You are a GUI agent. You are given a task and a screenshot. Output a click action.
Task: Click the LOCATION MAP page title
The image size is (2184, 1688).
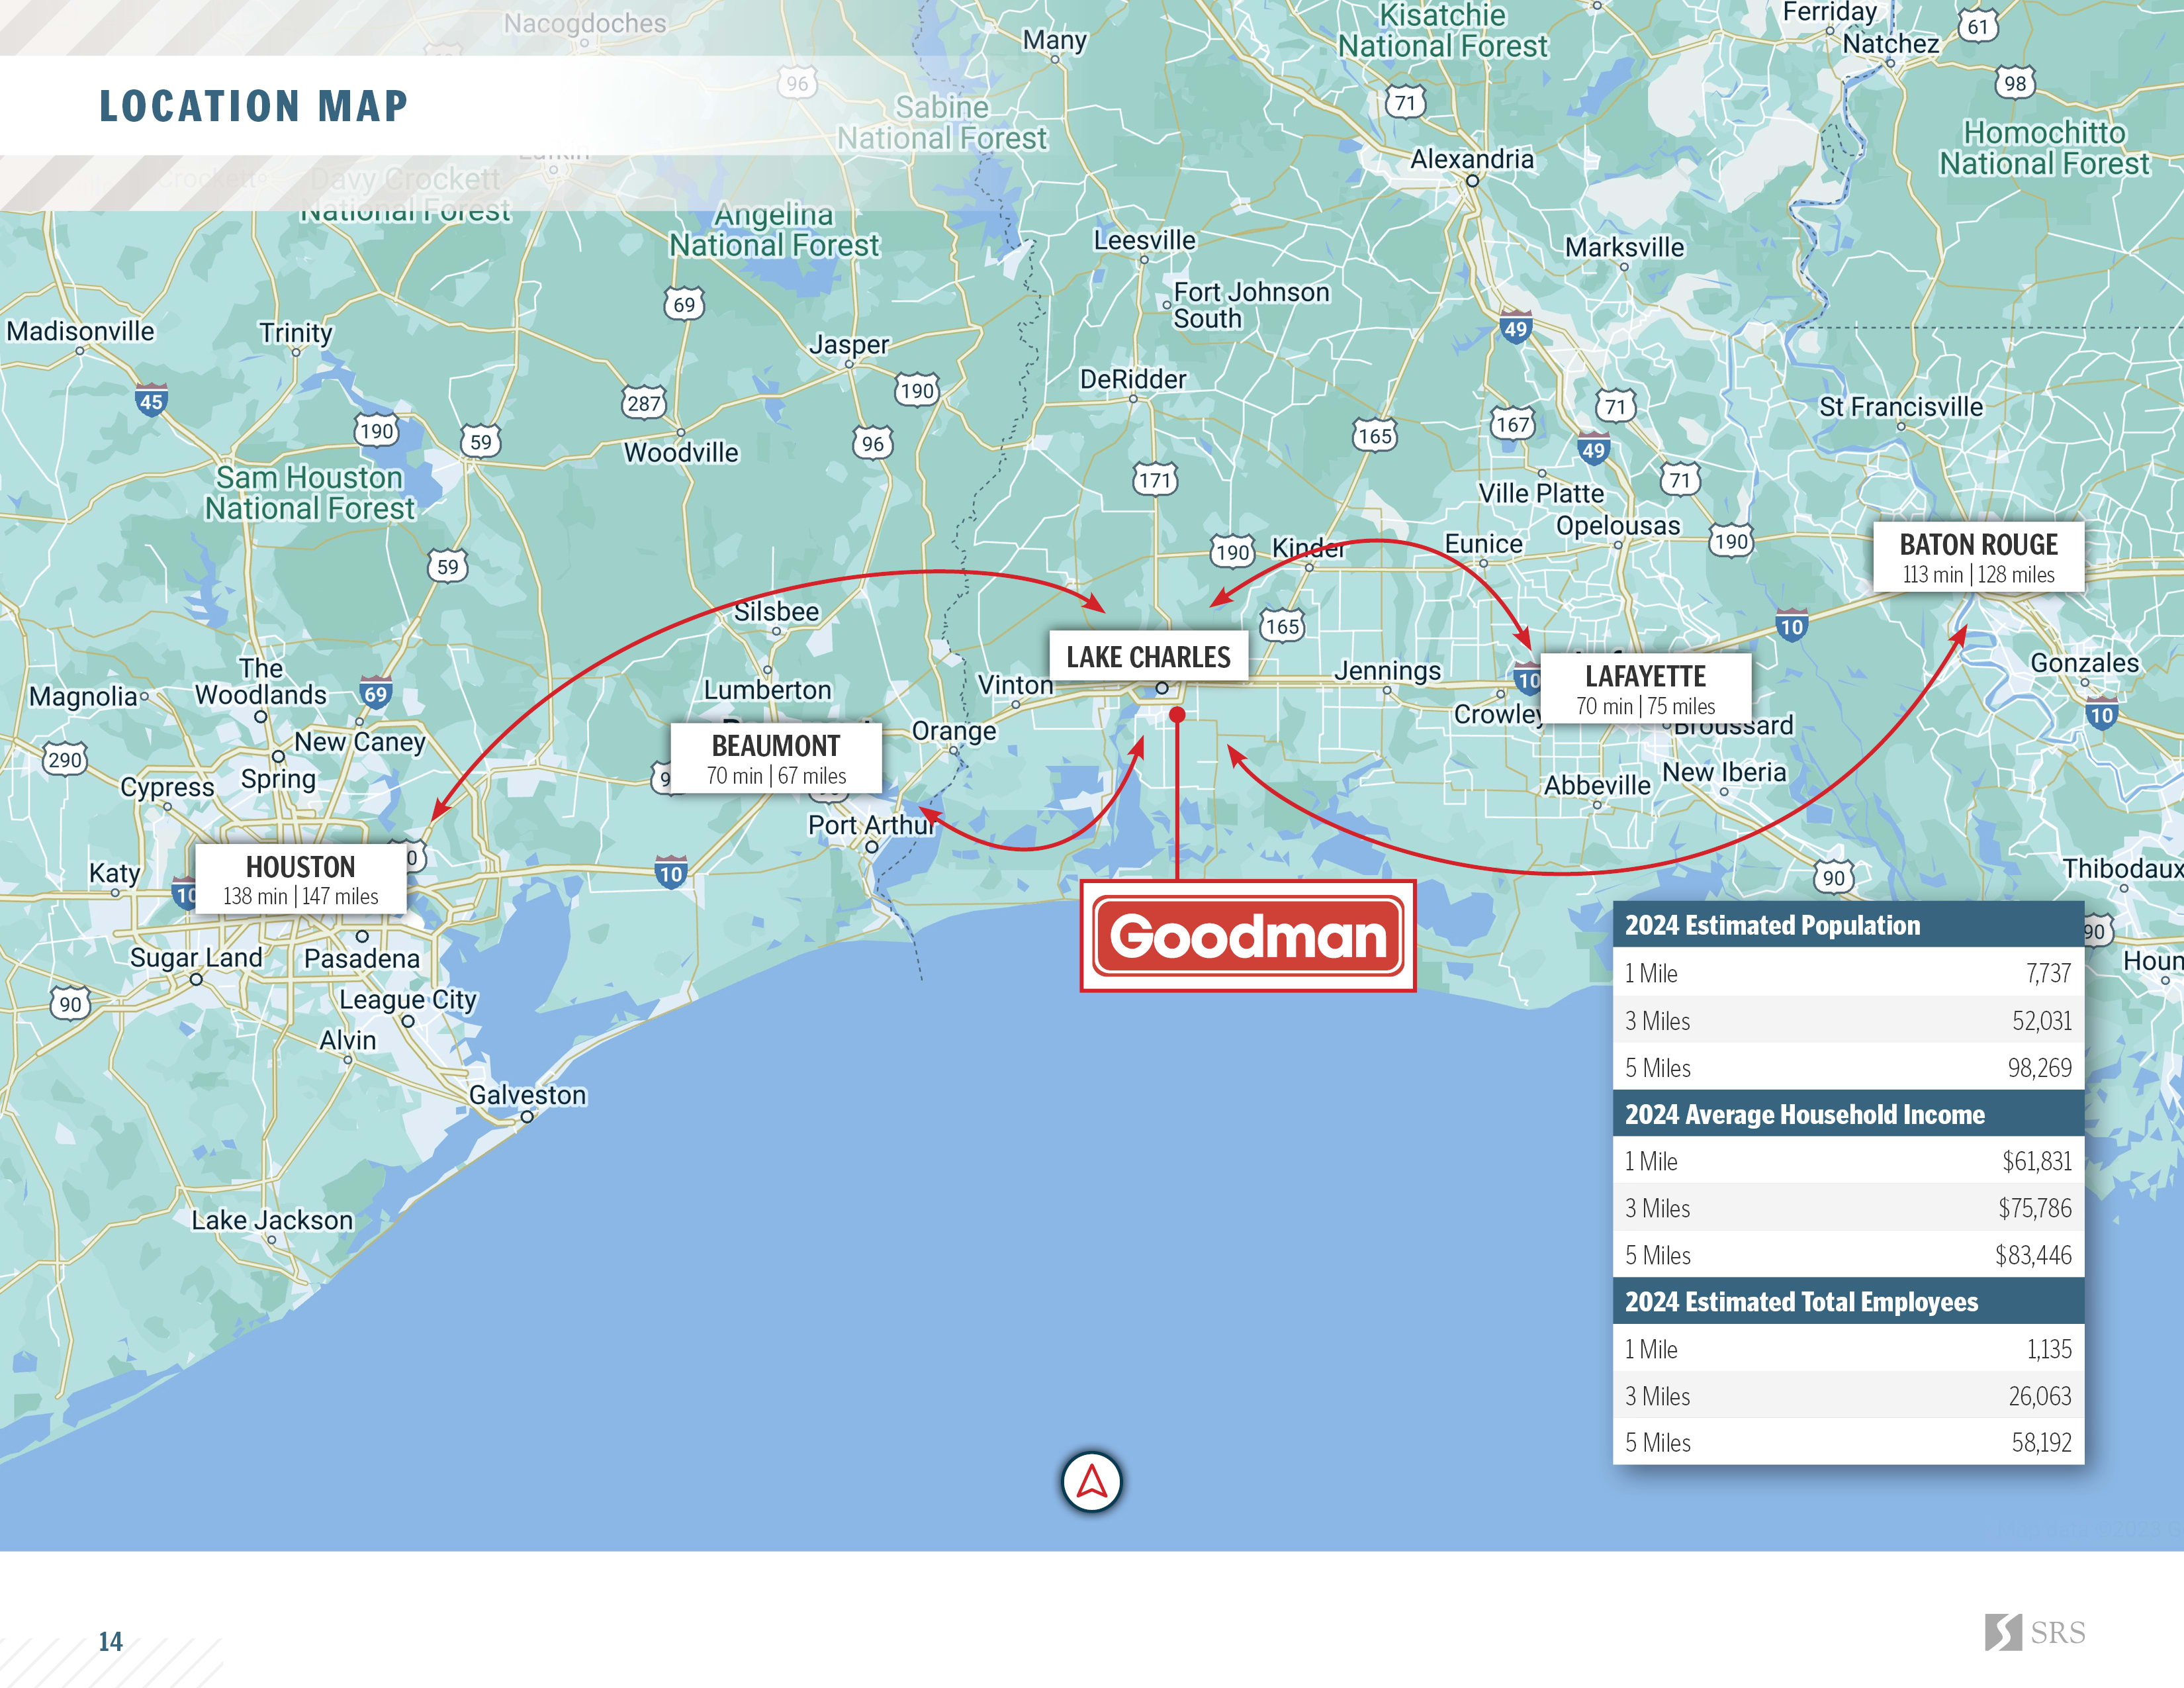coord(254,106)
